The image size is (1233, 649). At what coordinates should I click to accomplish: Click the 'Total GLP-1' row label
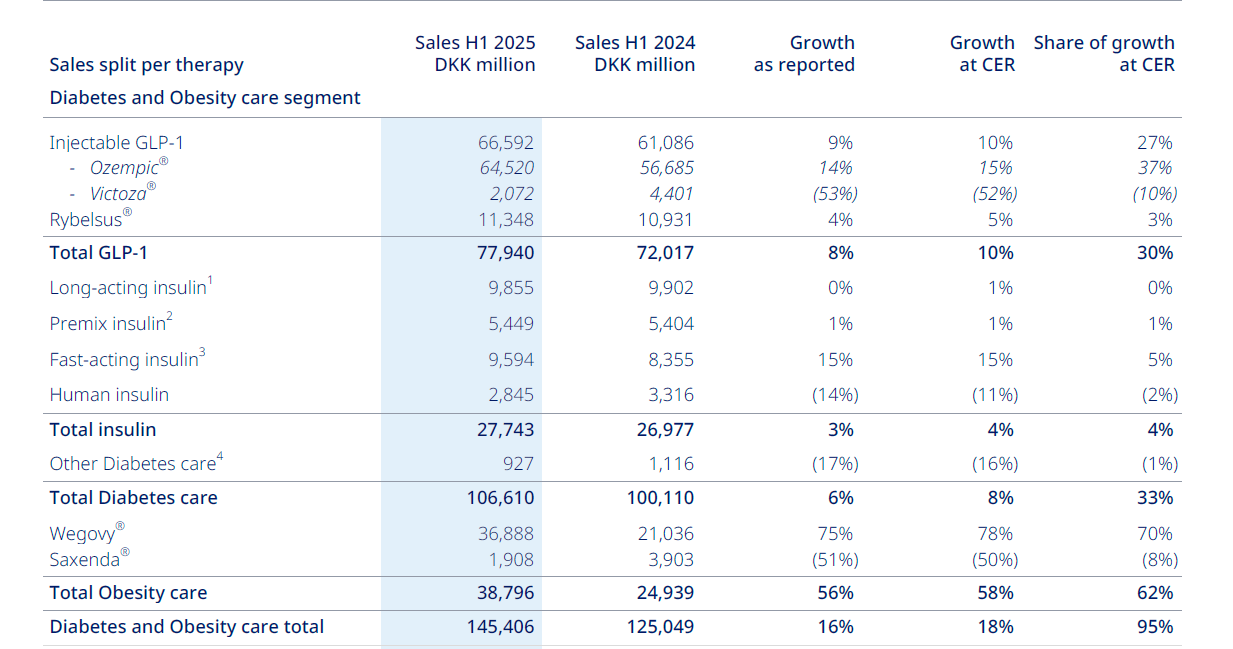pyautogui.click(x=99, y=253)
